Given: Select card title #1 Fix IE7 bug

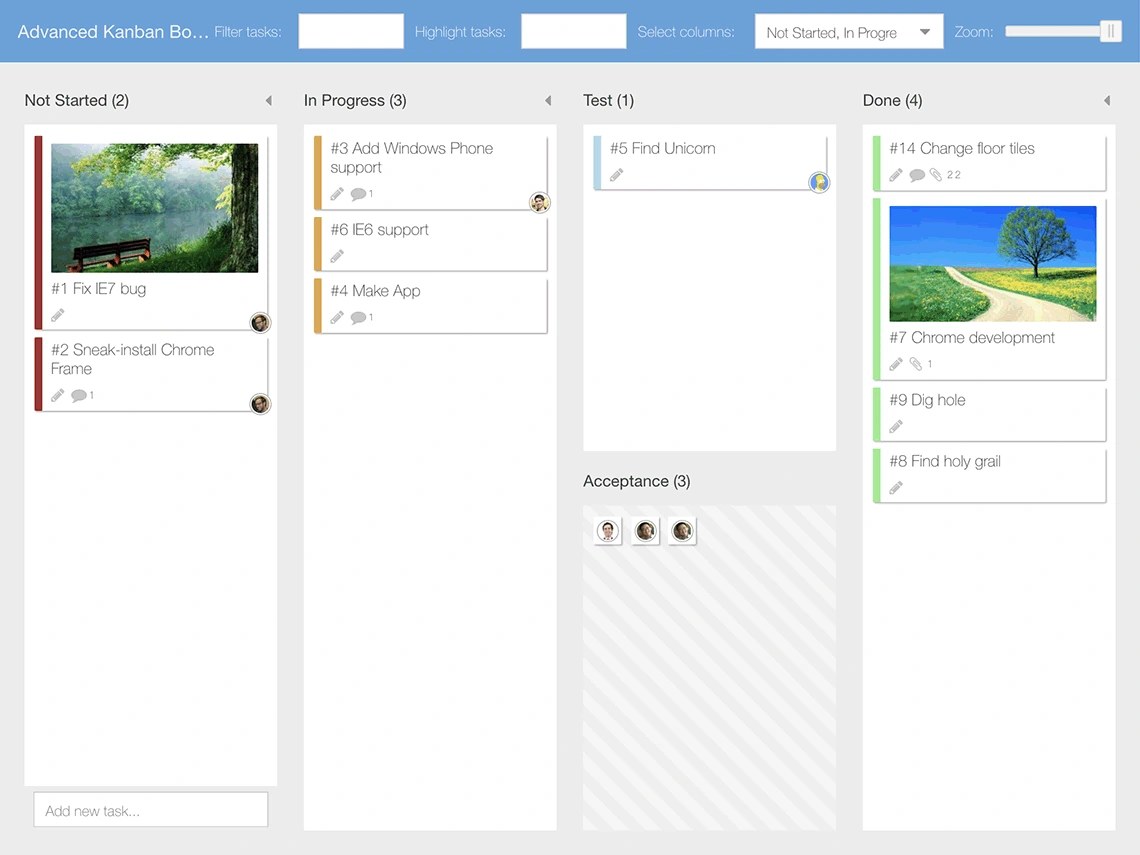Looking at the screenshot, I should pos(99,289).
